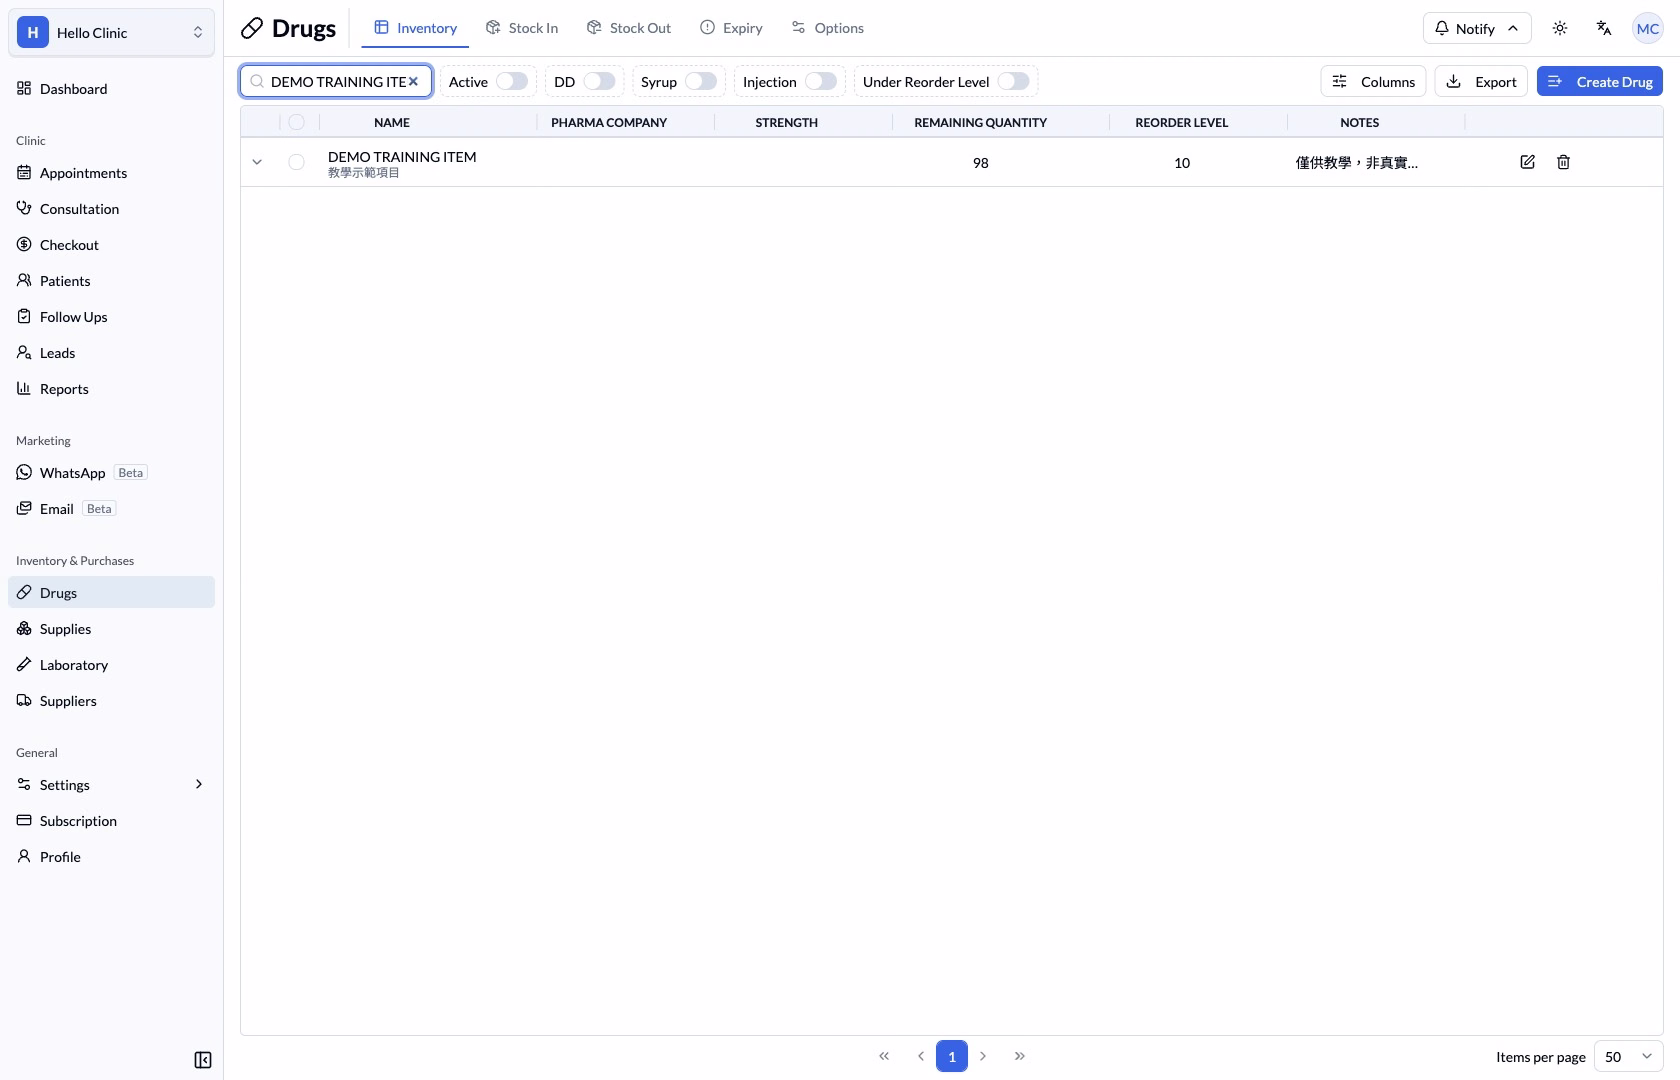Collapse the sidebar panel icon
The height and width of the screenshot is (1080, 1680).
pos(203,1060)
